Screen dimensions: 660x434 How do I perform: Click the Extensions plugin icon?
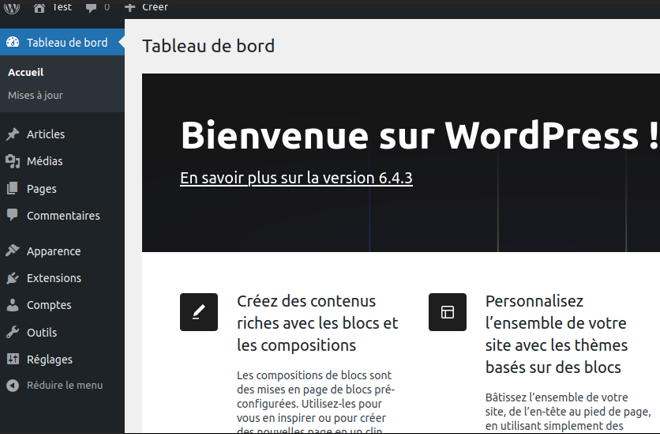coord(12,278)
